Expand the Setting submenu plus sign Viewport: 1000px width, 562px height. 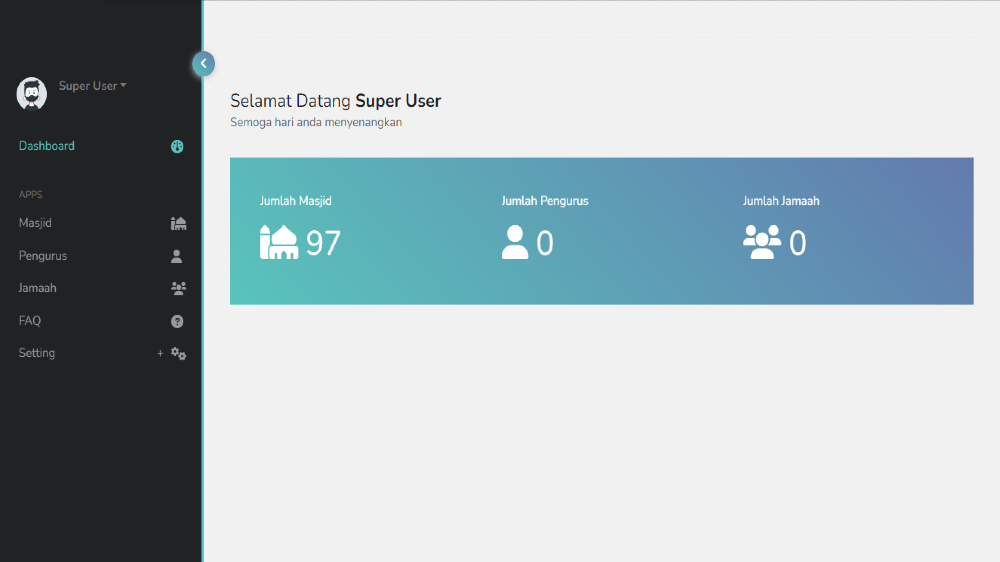[160, 353]
